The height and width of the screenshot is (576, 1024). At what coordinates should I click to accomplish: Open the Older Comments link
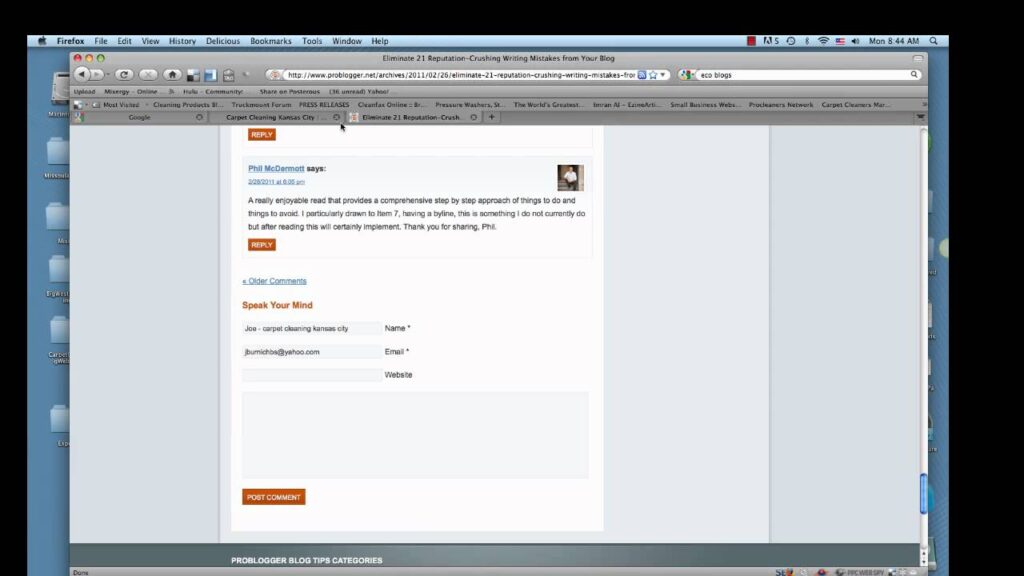274,281
